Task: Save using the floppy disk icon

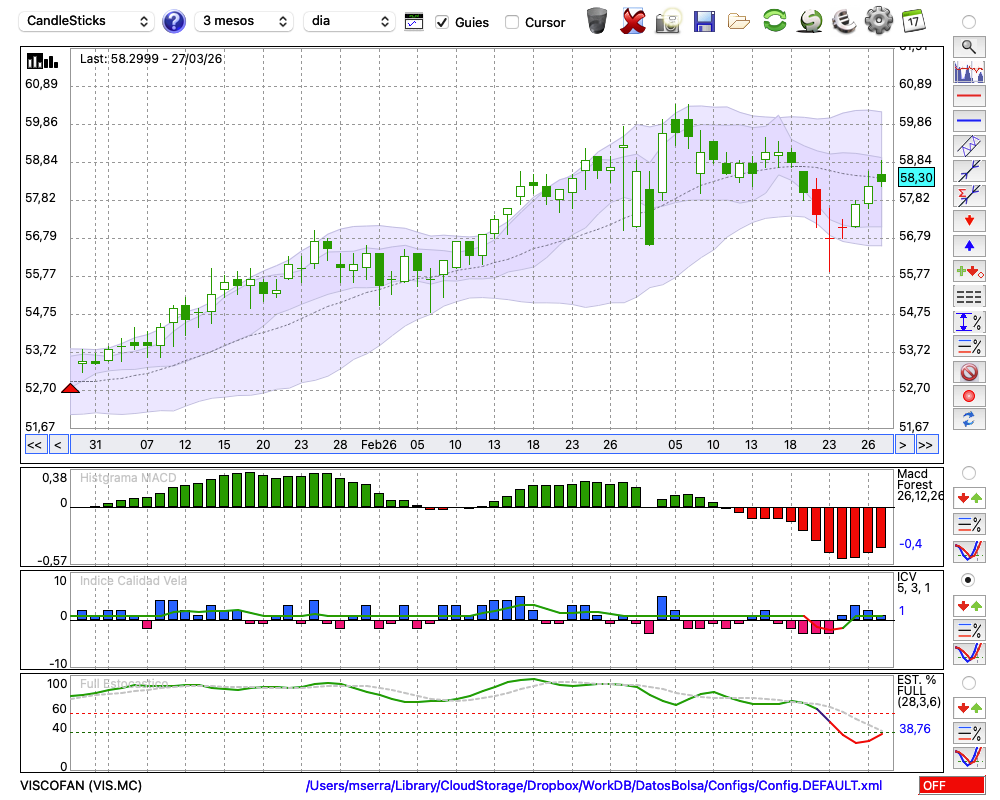Action: [x=704, y=21]
